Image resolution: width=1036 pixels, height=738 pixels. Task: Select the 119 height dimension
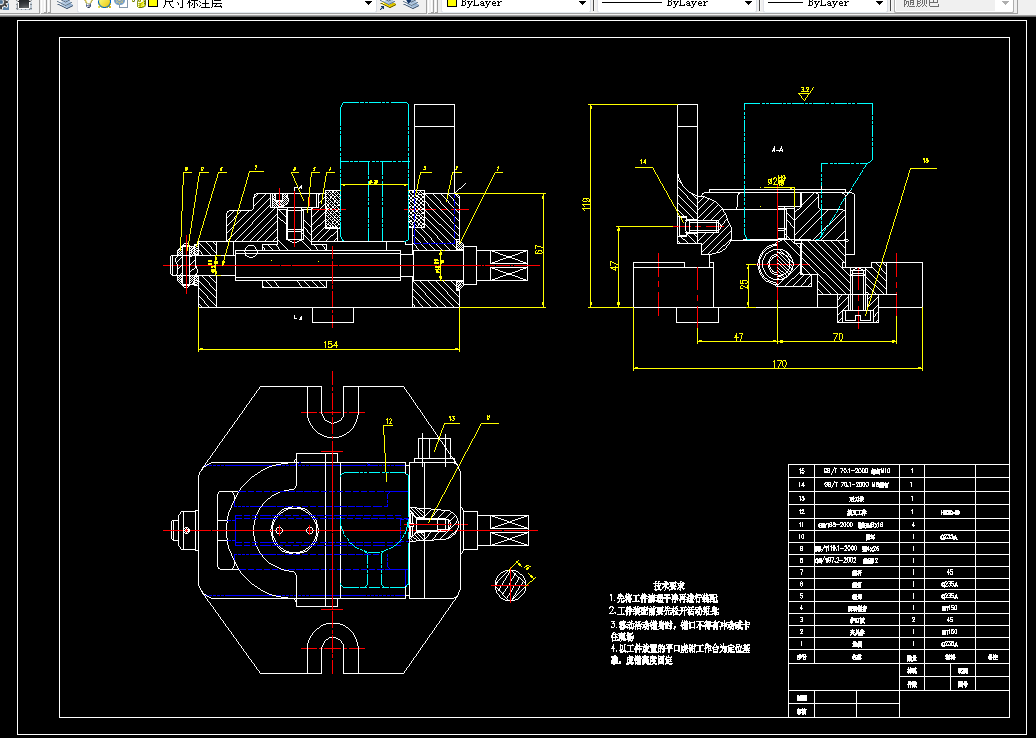pyautogui.click(x=585, y=205)
